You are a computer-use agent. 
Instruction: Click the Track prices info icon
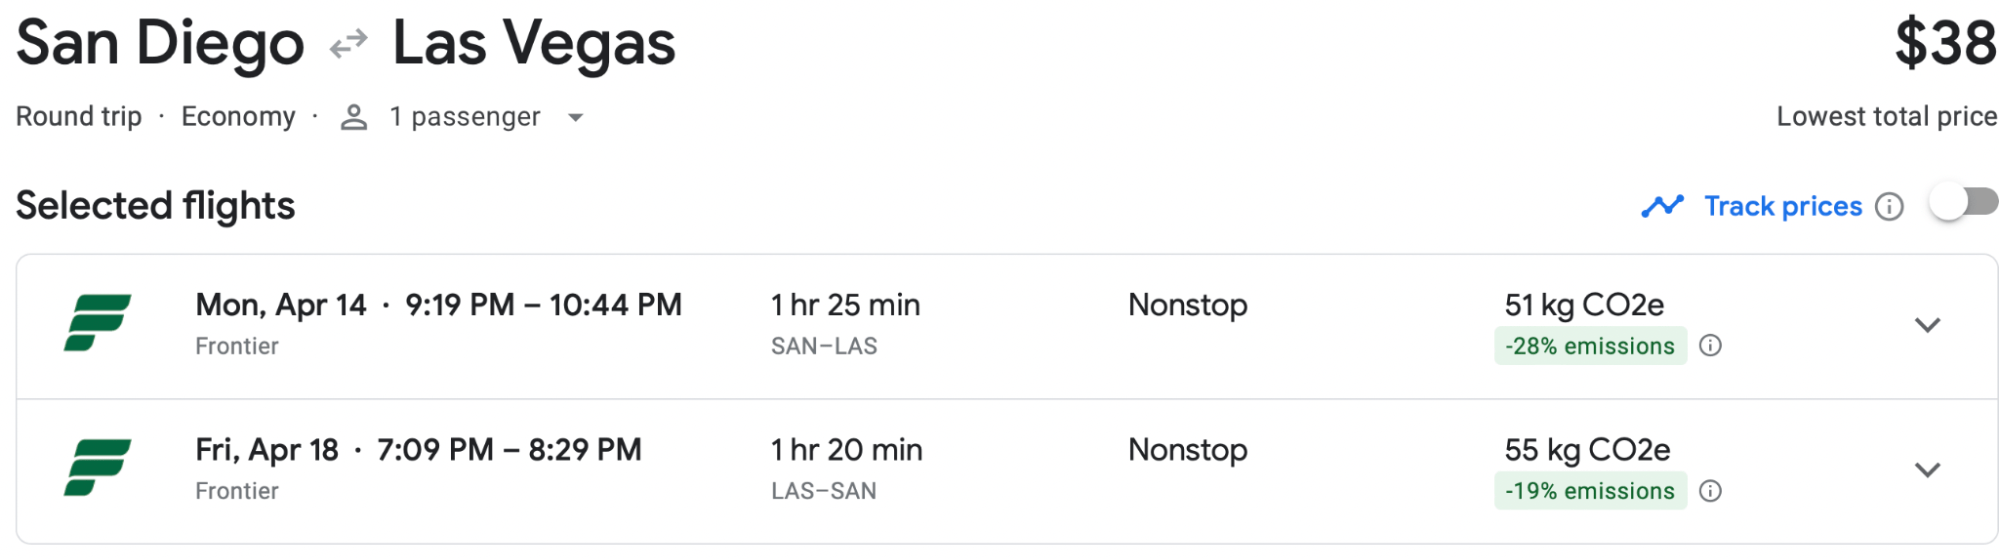[x=1889, y=207]
